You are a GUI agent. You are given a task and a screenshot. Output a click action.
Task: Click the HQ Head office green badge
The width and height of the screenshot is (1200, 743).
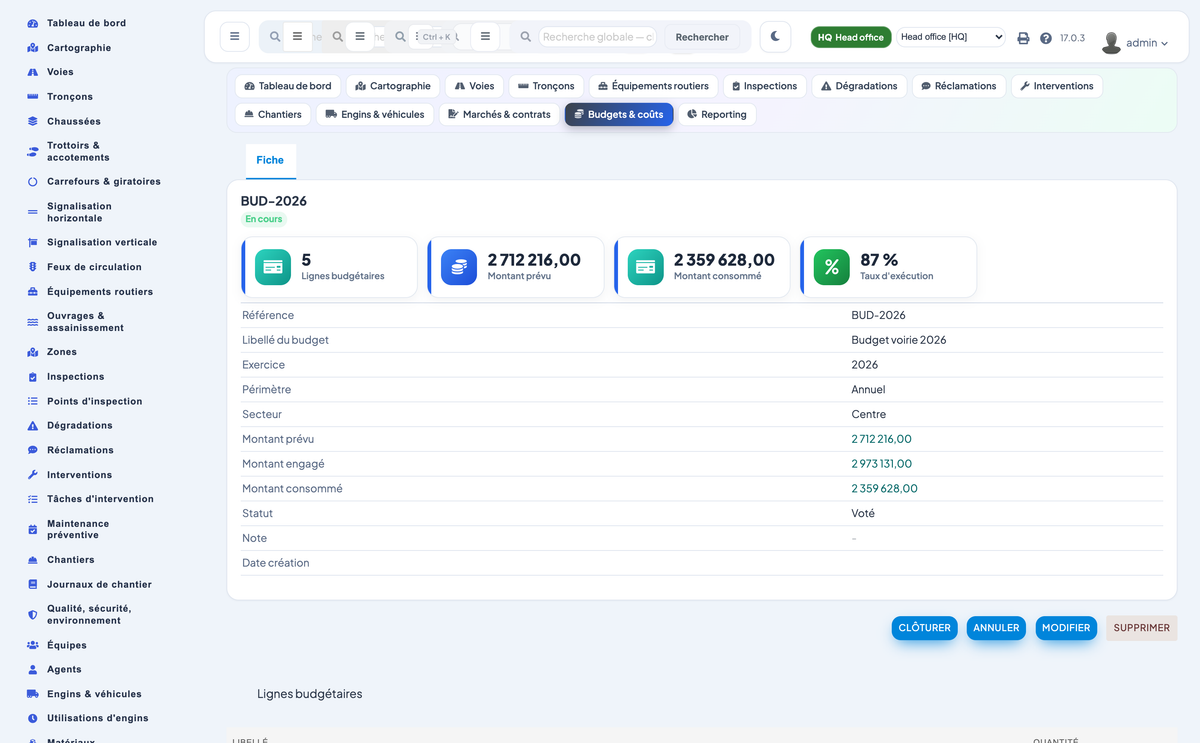click(851, 37)
